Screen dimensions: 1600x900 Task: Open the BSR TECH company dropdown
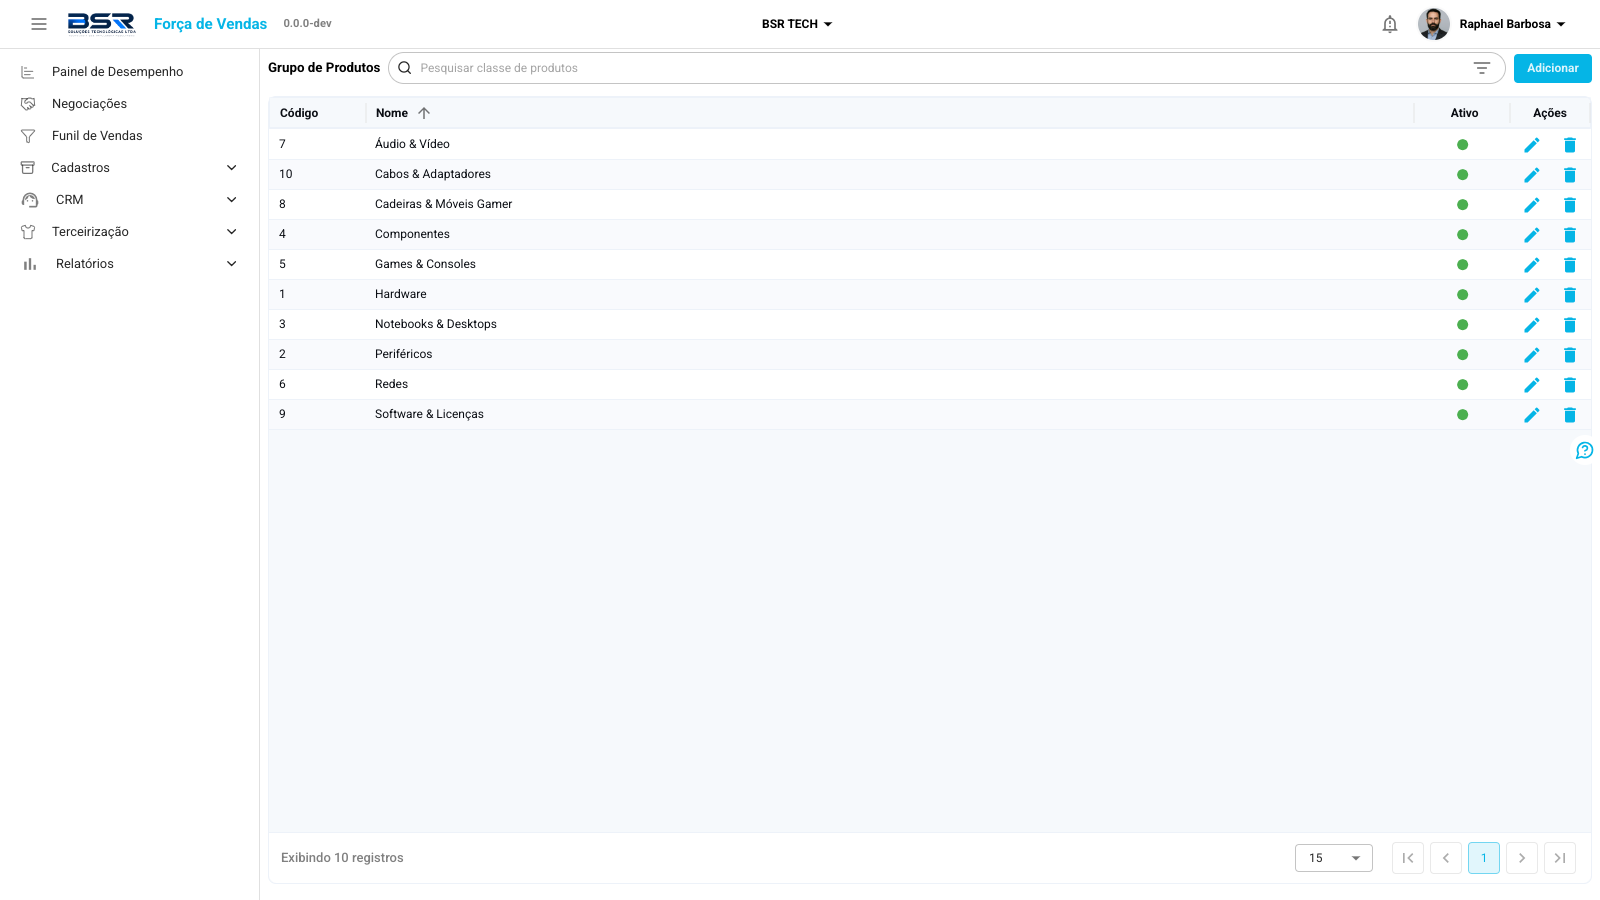pyautogui.click(x=797, y=24)
